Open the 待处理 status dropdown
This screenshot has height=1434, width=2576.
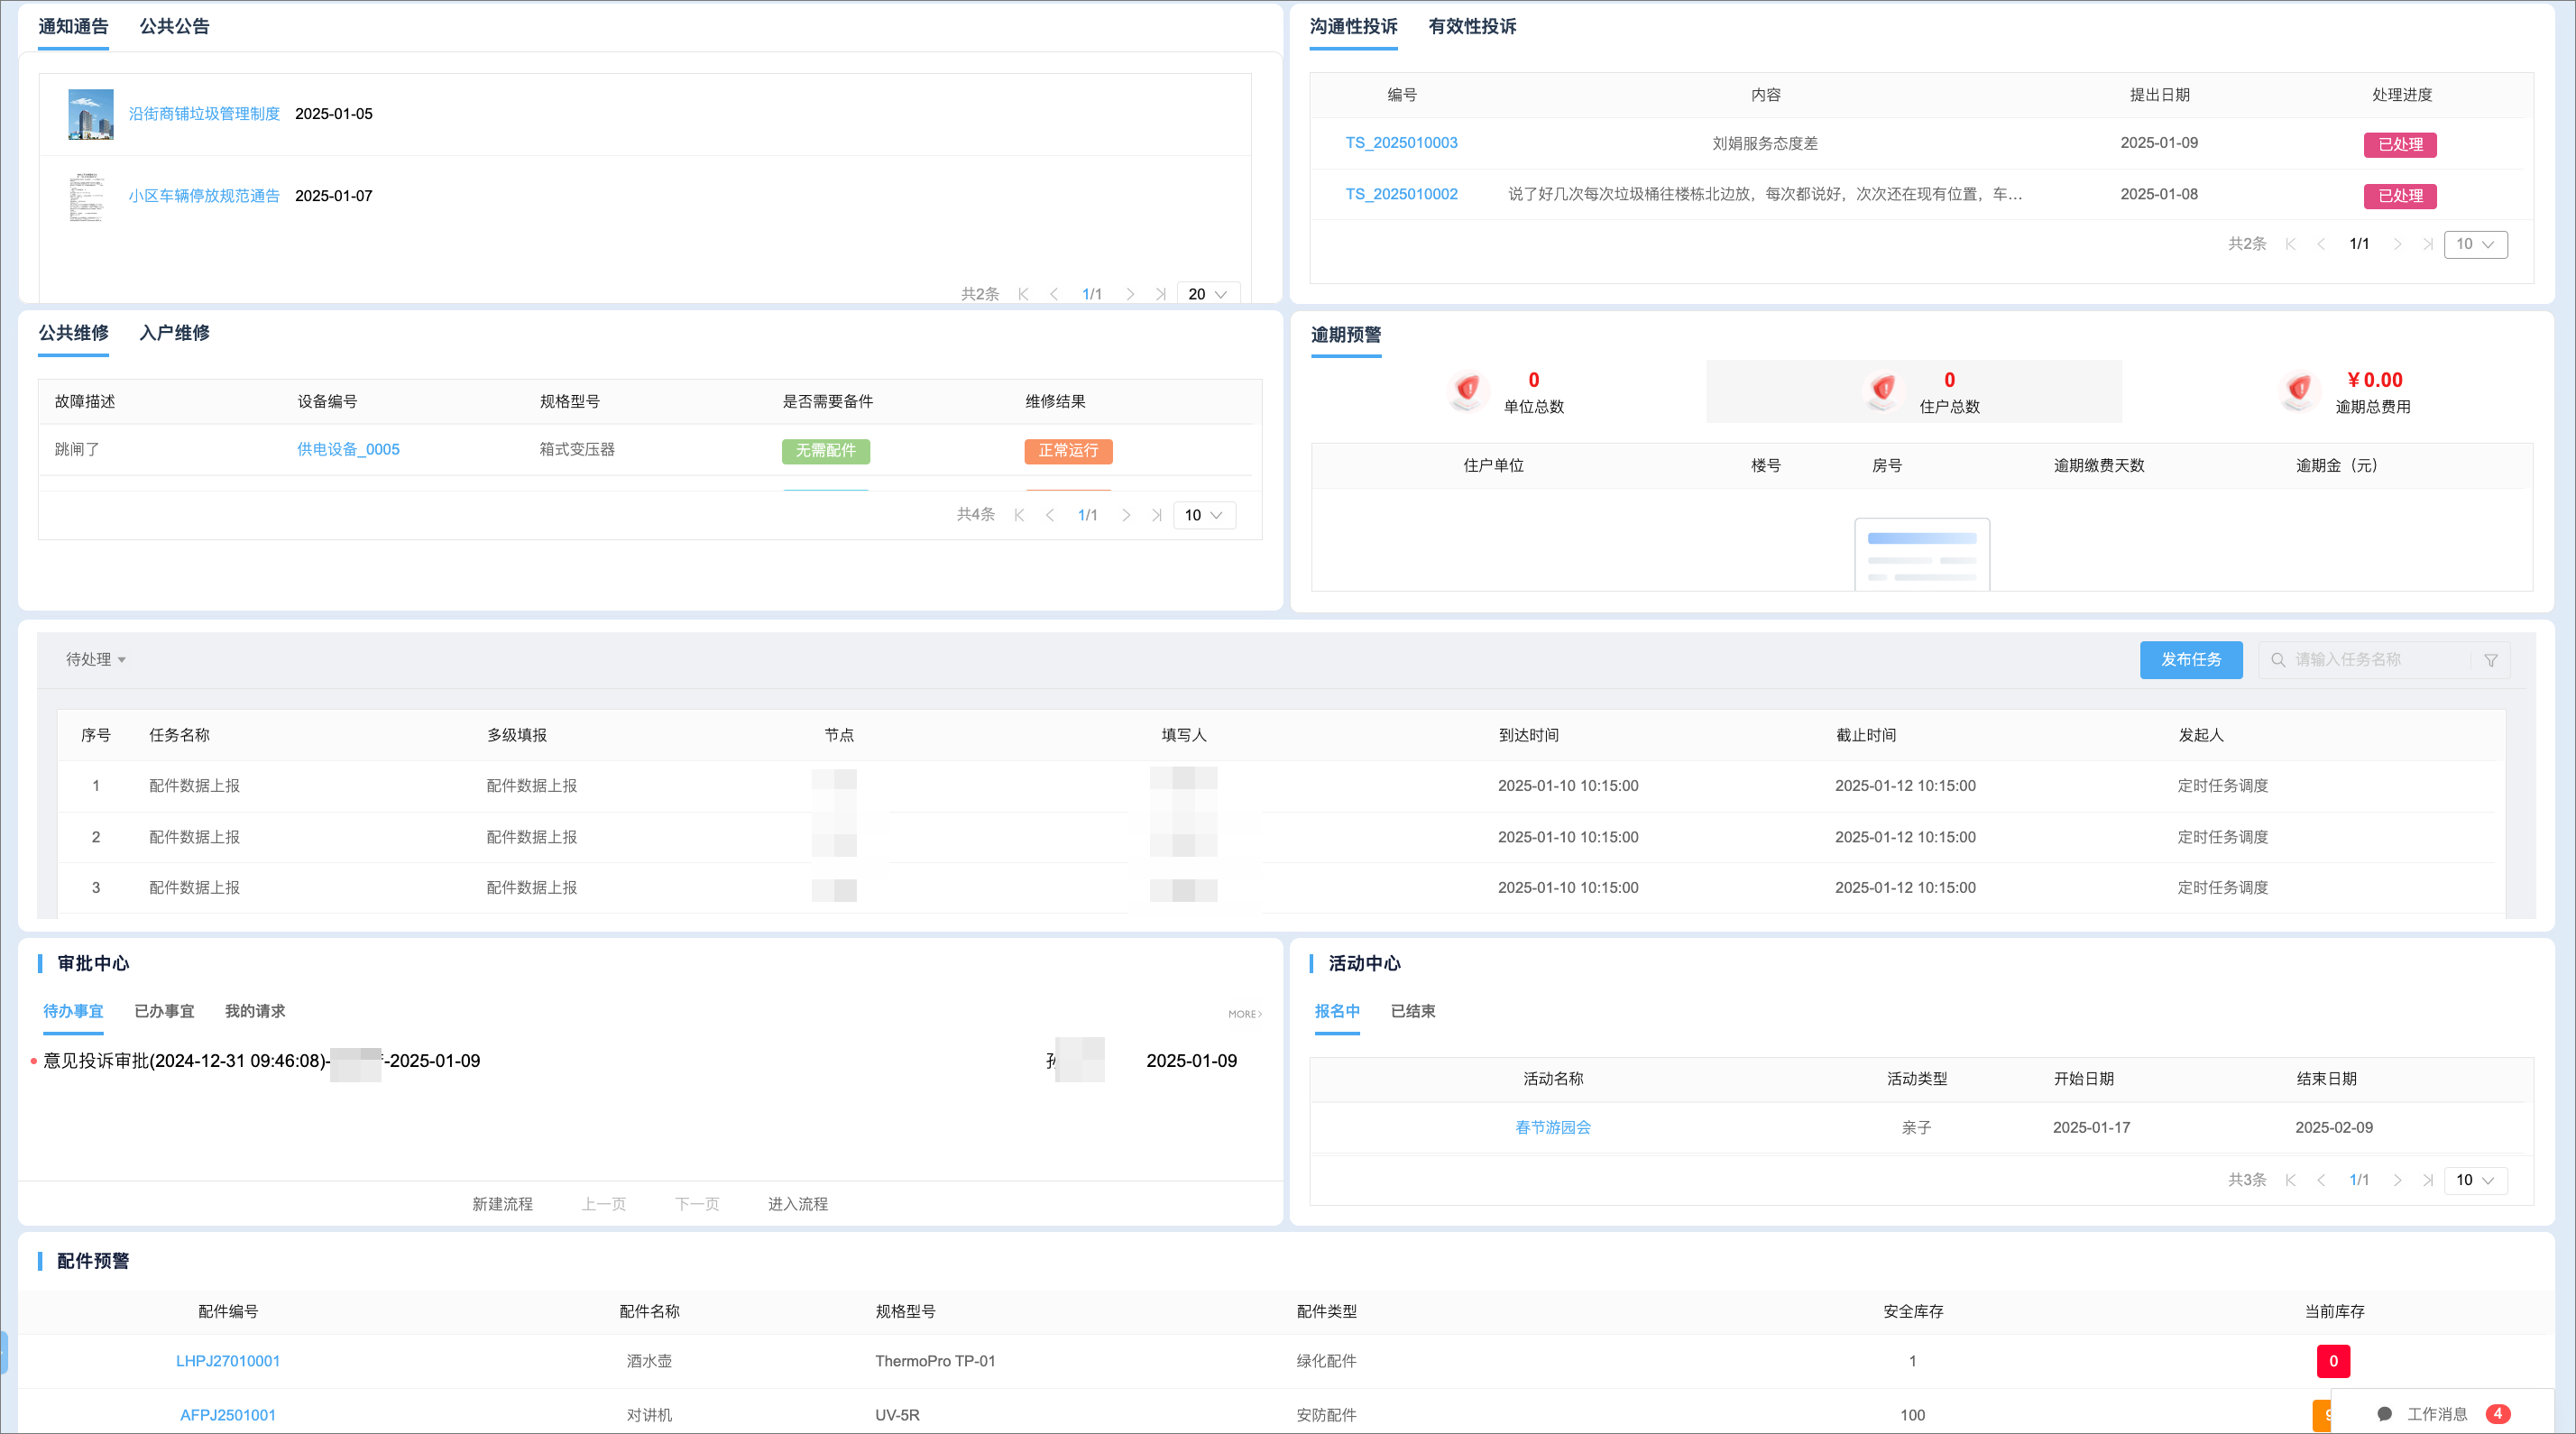[96, 660]
